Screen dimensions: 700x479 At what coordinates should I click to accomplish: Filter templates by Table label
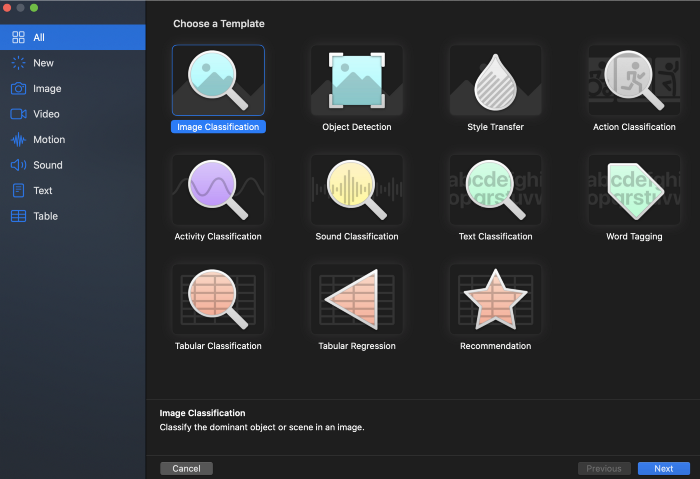(46, 216)
